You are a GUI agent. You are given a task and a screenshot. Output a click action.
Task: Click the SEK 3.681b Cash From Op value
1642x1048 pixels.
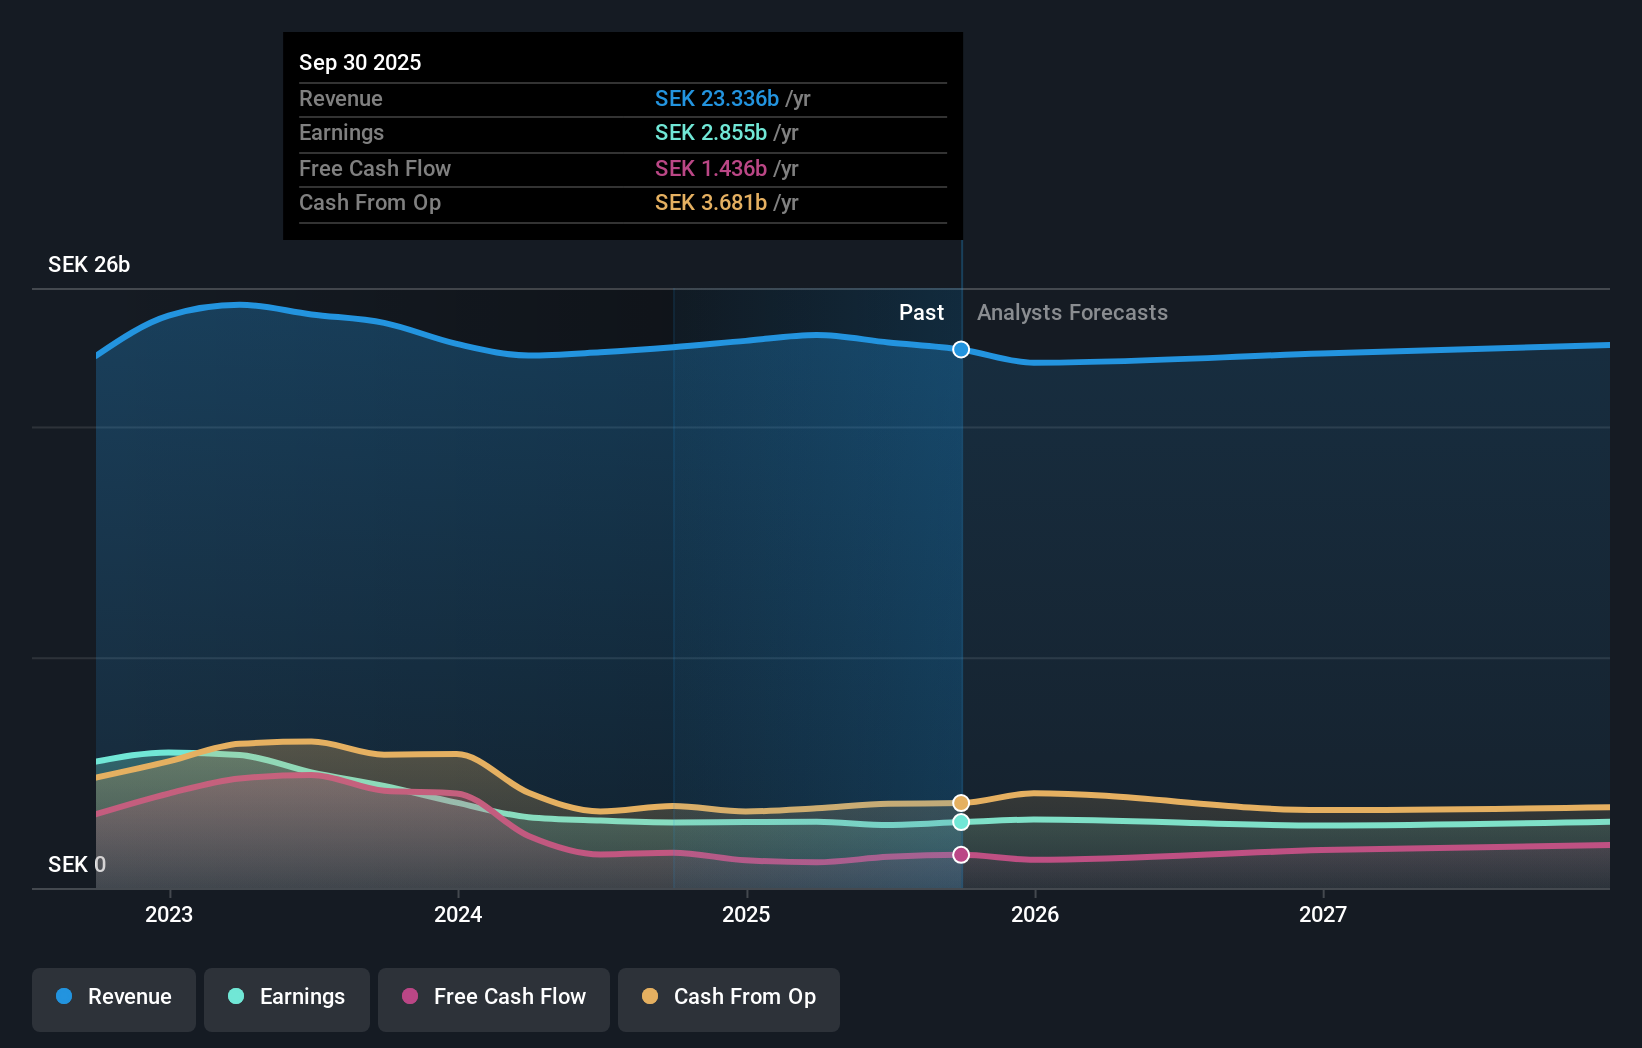(711, 203)
